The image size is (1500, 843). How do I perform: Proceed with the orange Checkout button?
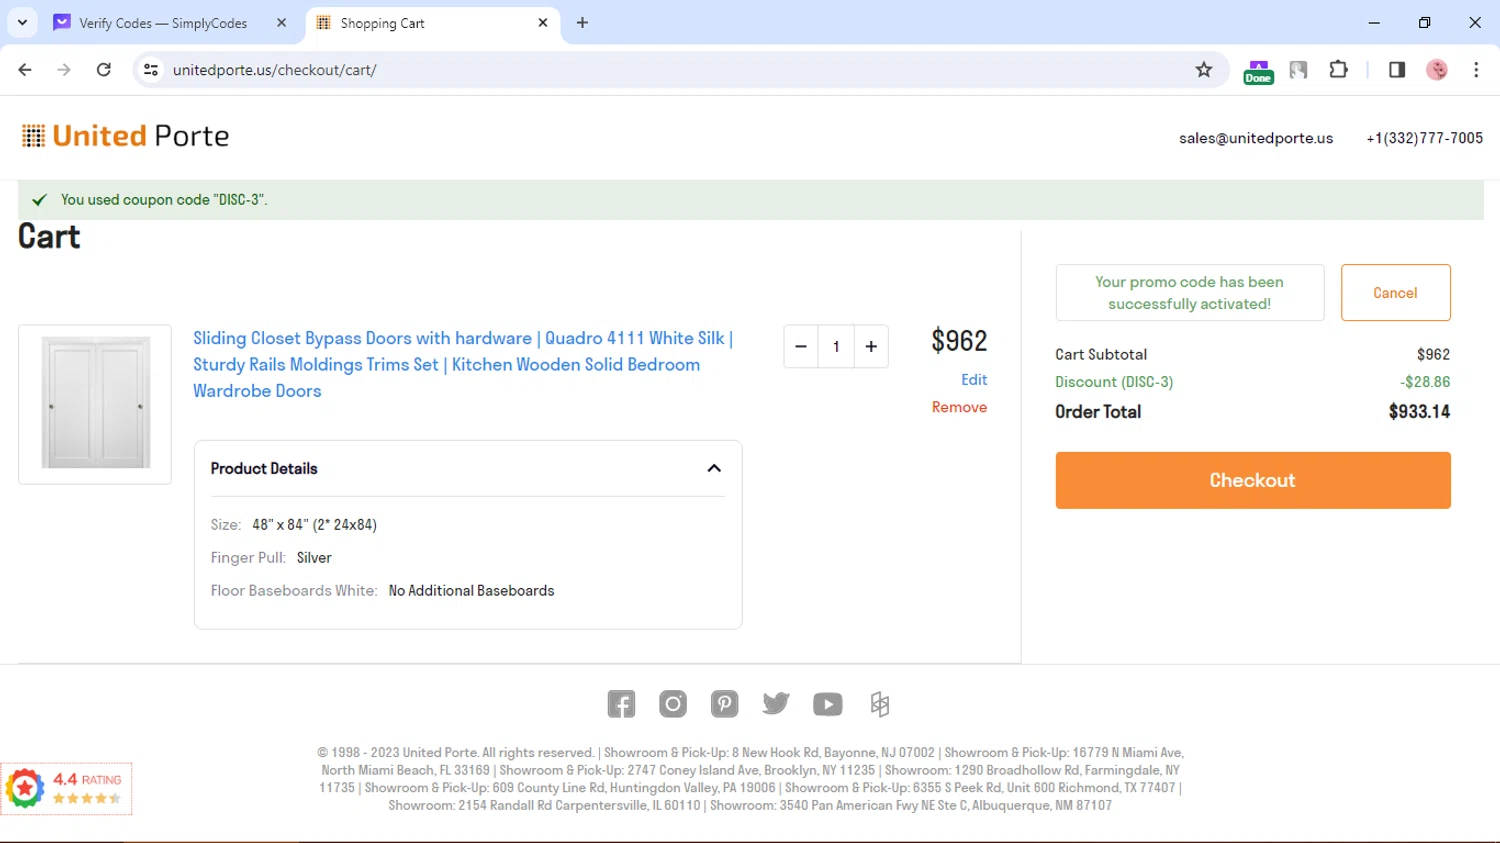pyautogui.click(x=1253, y=480)
